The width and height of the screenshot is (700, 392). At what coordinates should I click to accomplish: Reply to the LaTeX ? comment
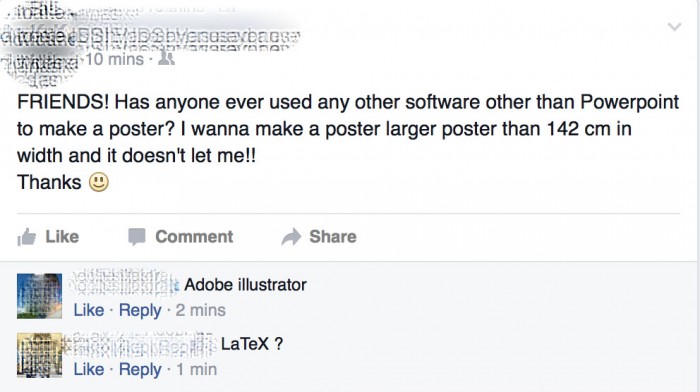(140, 370)
